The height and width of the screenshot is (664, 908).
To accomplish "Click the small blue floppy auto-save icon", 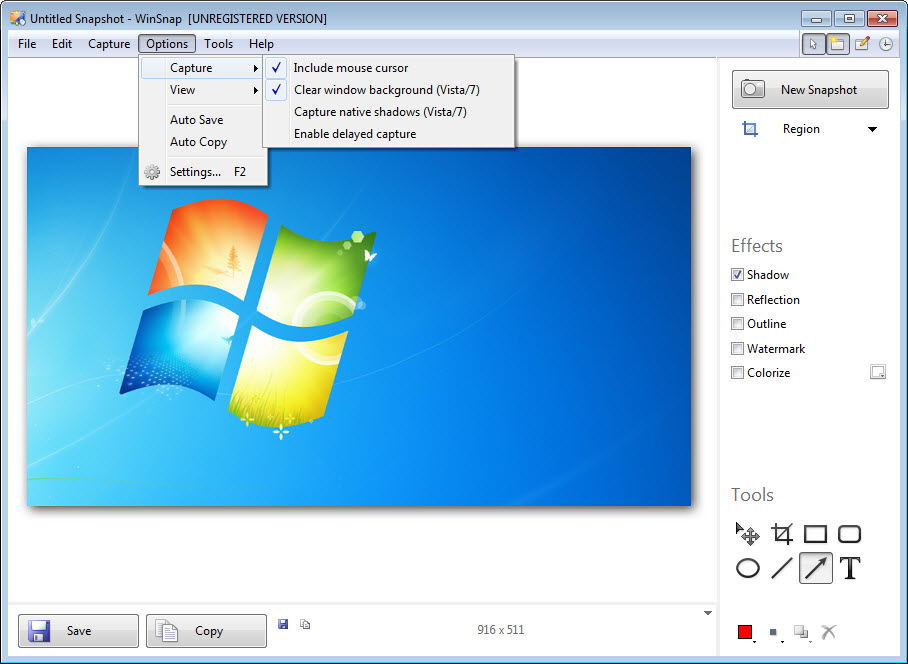I will tap(283, 623).
